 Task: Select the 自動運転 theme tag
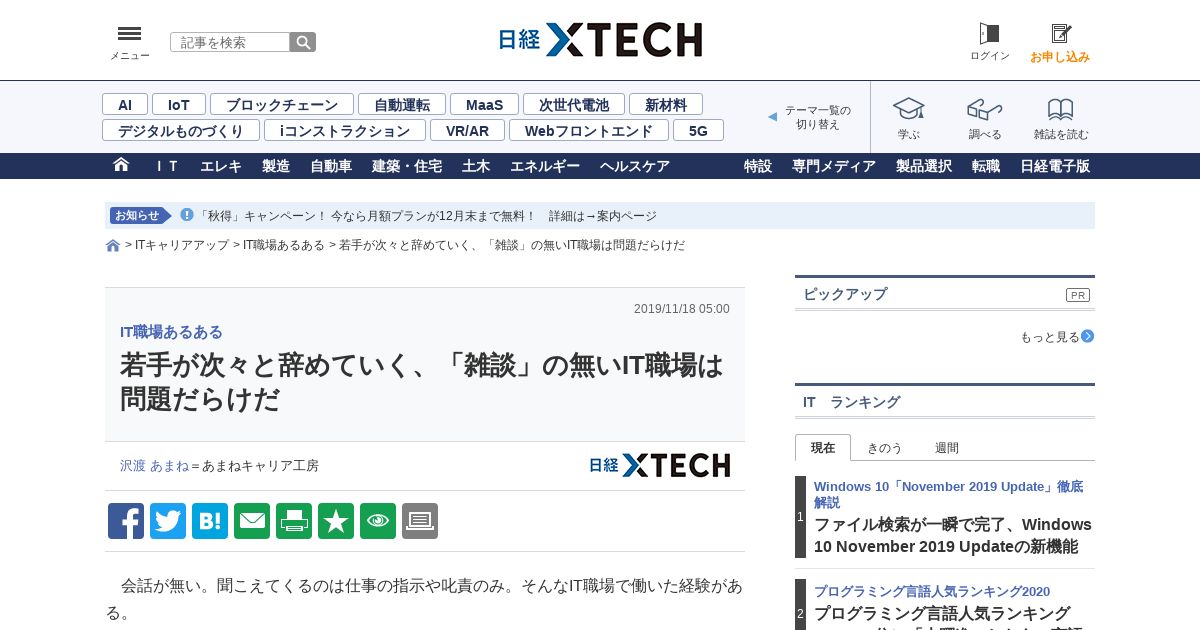[x=402, y=104]
